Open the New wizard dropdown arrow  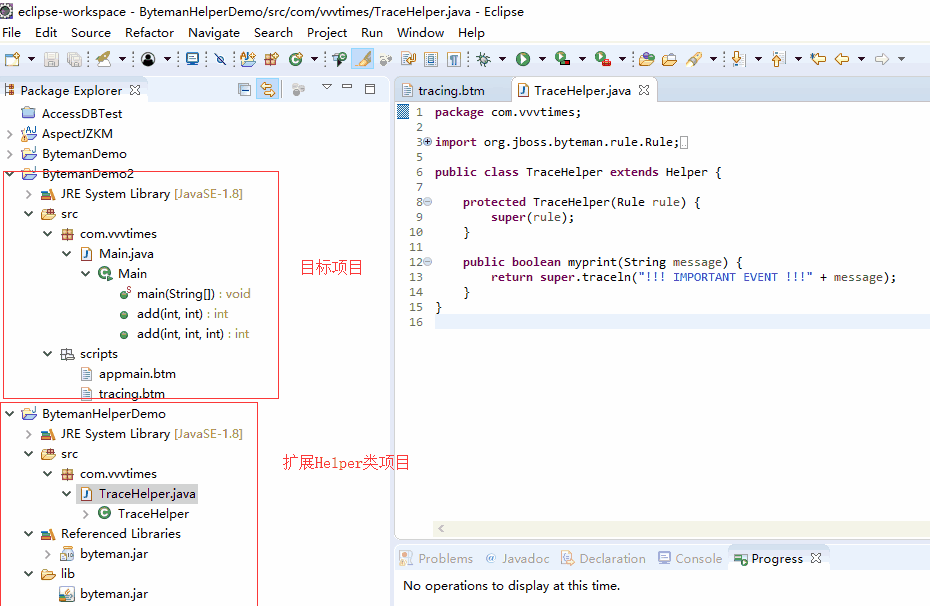point(31,59)
